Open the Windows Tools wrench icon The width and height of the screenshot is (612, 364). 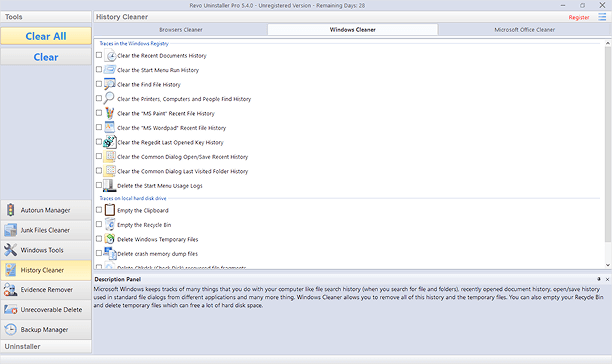(11, 250)
